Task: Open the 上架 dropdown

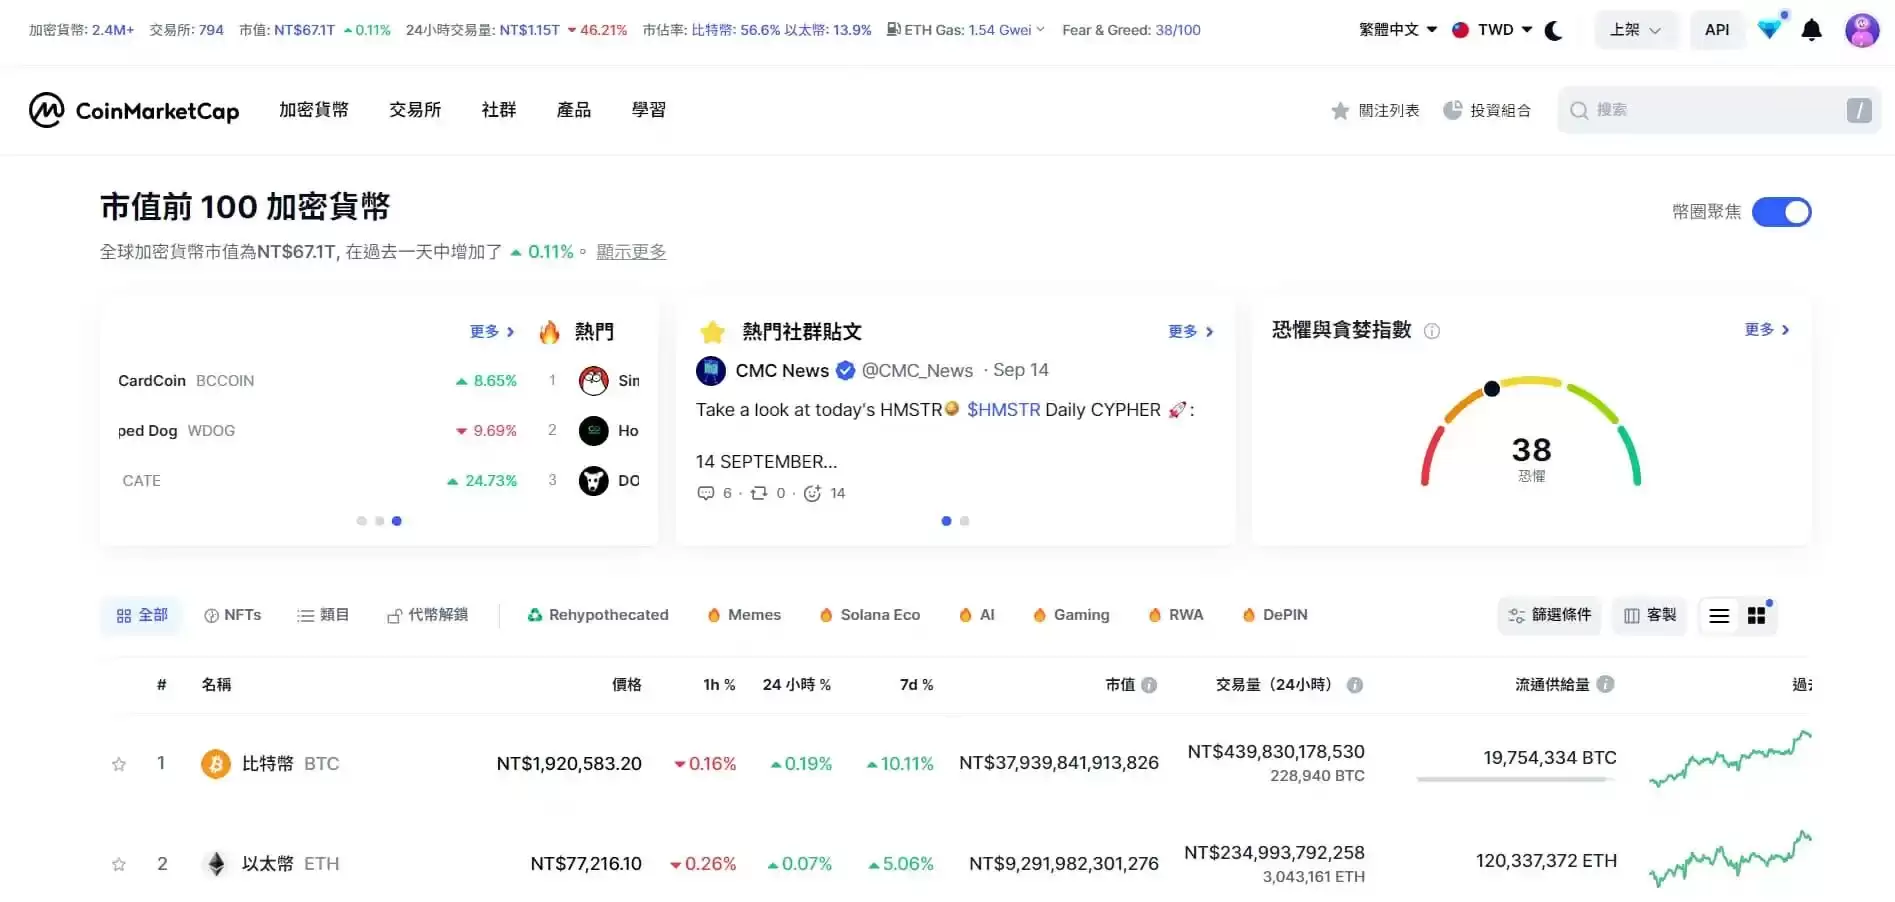Action: pos(1634,30)
